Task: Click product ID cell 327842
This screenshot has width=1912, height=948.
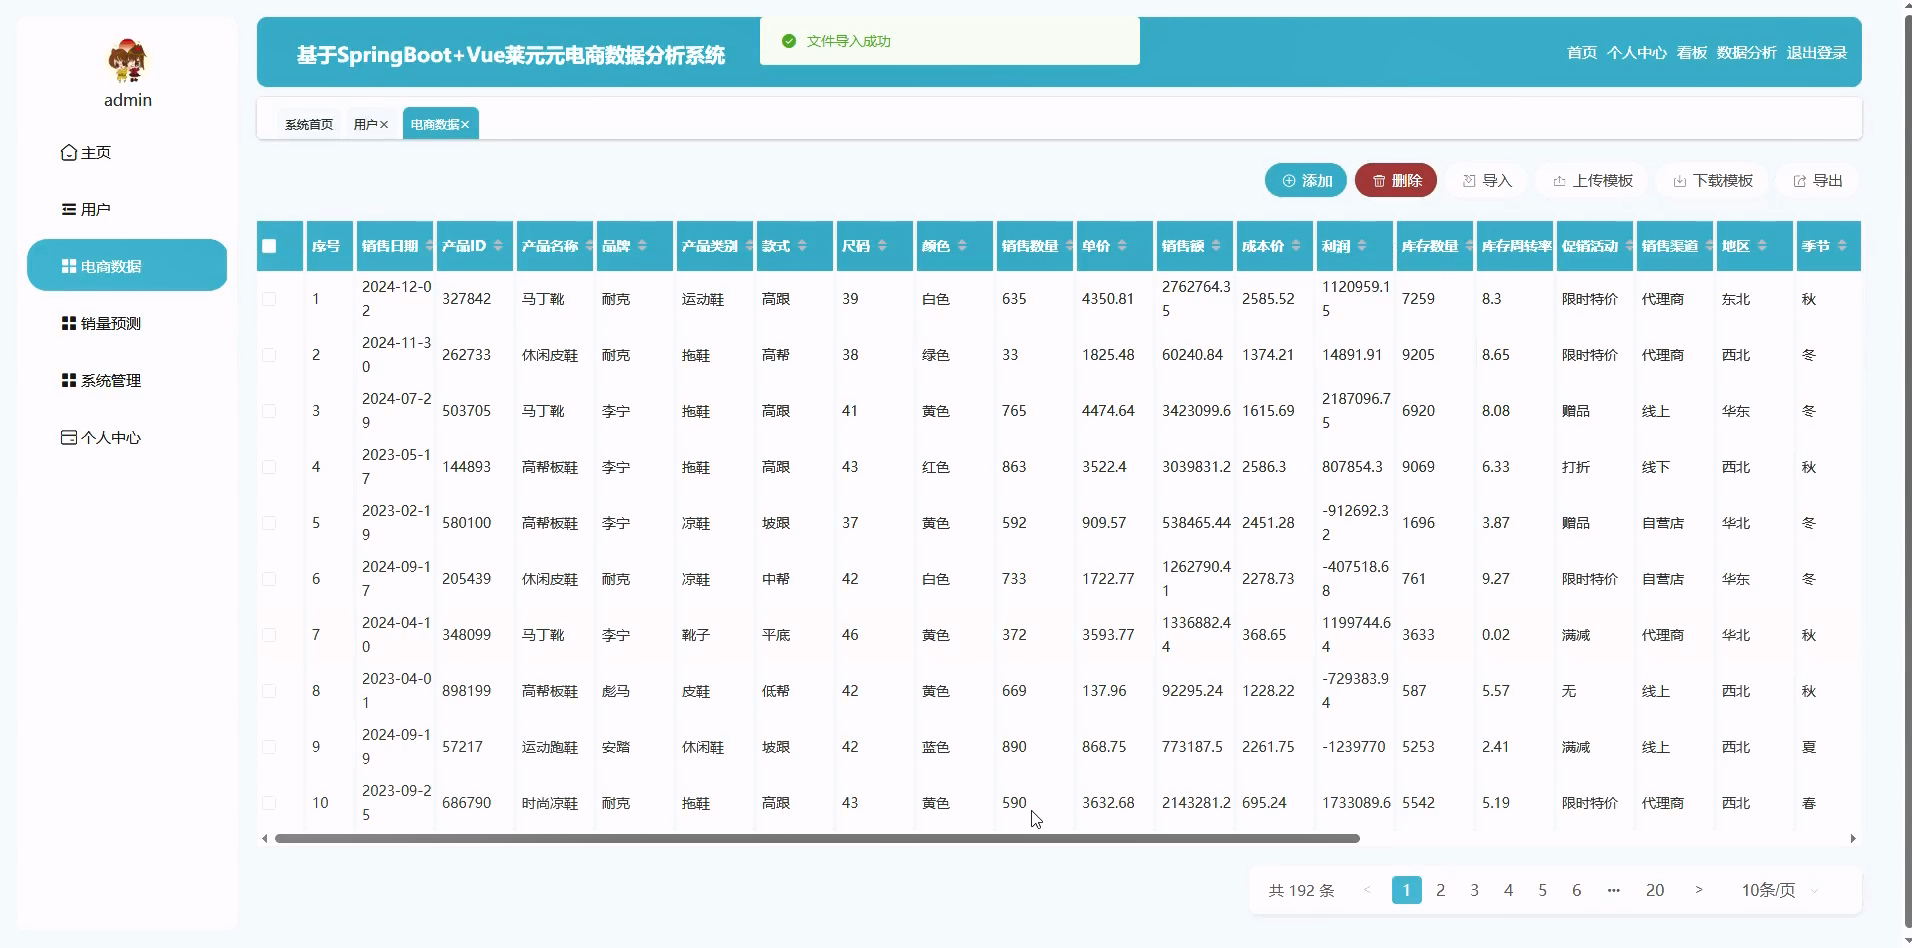Action: pyautogui.click(x=466, y=299)
